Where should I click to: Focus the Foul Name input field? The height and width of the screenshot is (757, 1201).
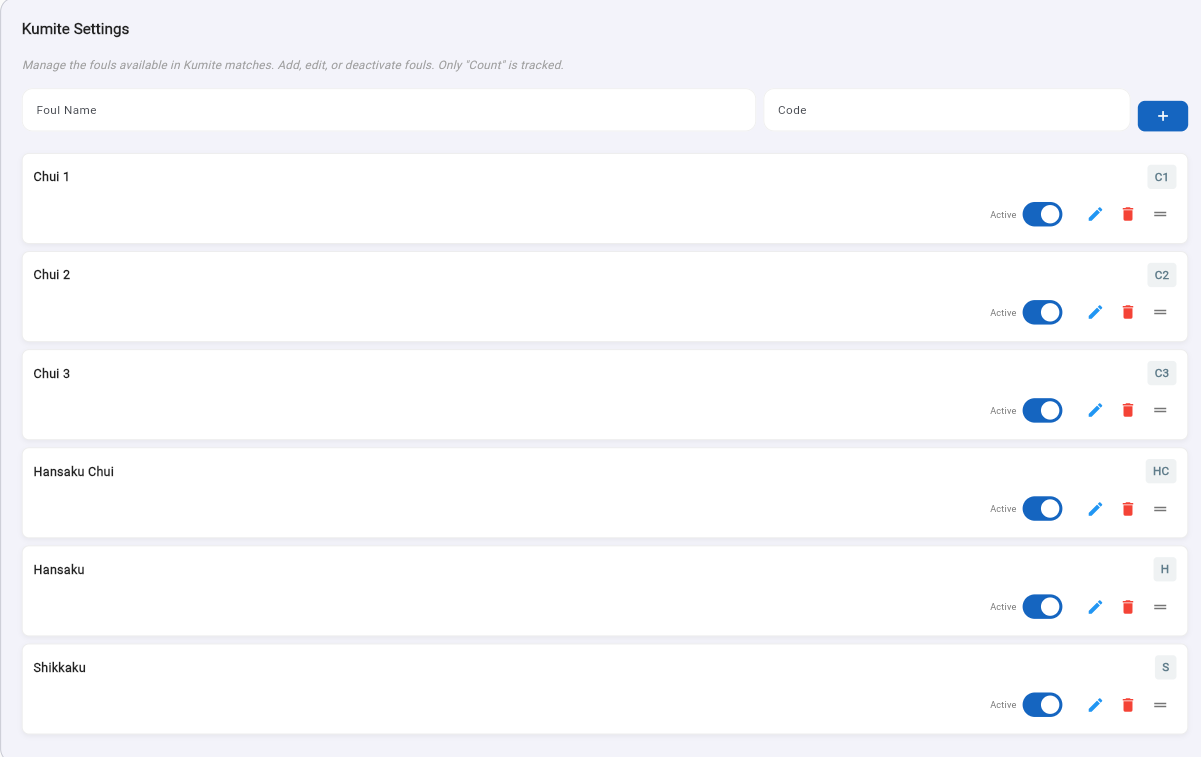[x=389, y=110]
